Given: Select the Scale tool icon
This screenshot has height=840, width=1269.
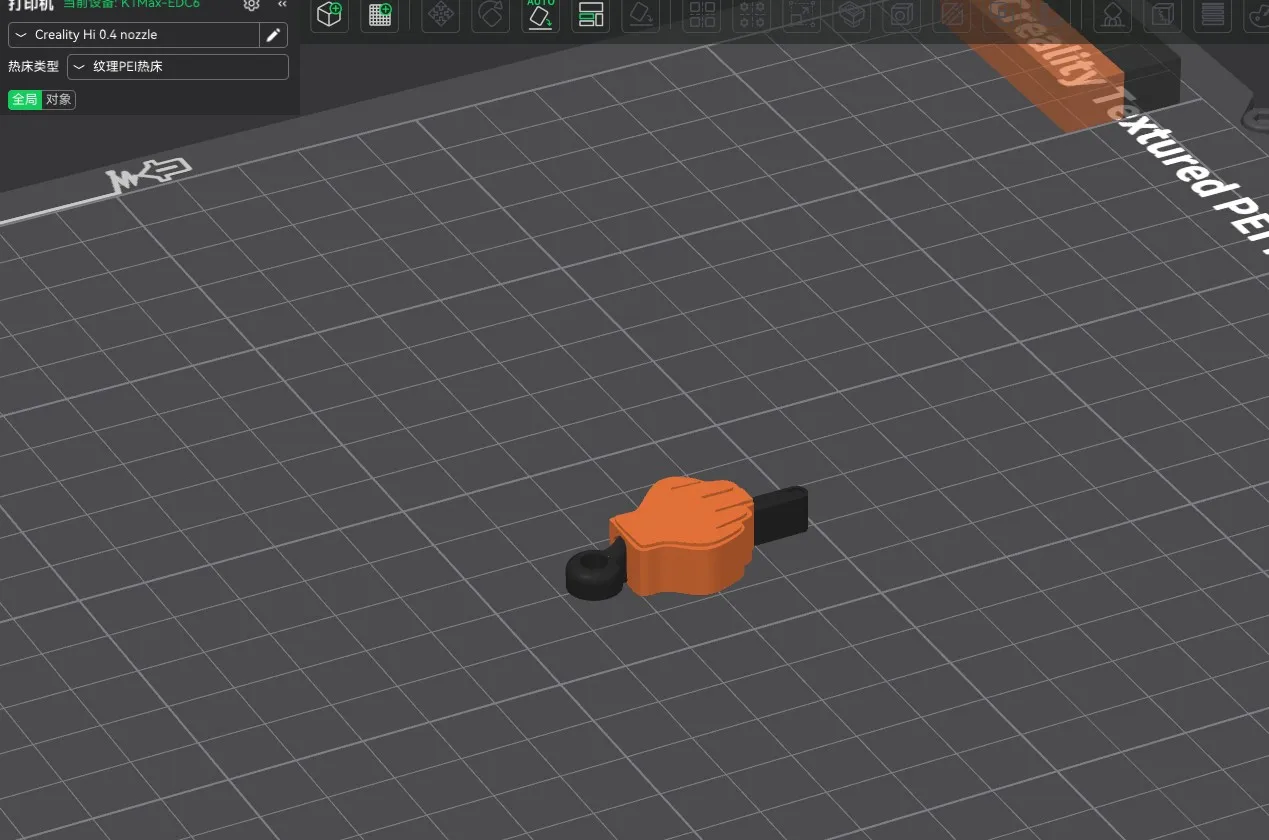Looking at the screenshot, I should coord(802,14).
